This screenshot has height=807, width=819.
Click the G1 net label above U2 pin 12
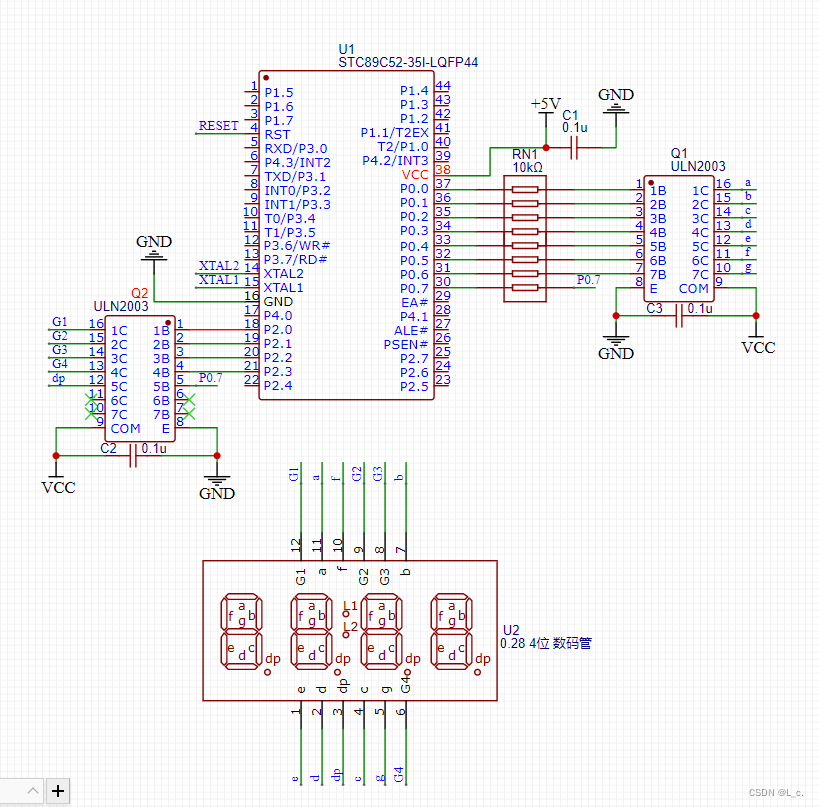(294, 475)
